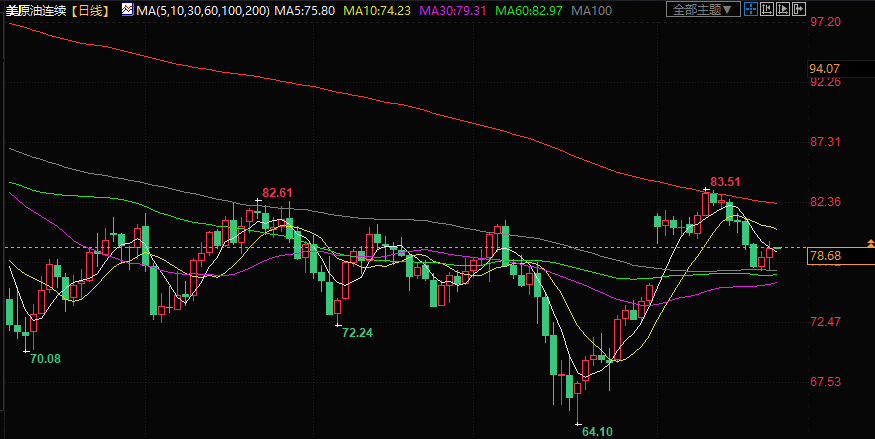The image size is (875, 439).
Task: Click the MA30:79.31 value
Action: pos(453,10)
